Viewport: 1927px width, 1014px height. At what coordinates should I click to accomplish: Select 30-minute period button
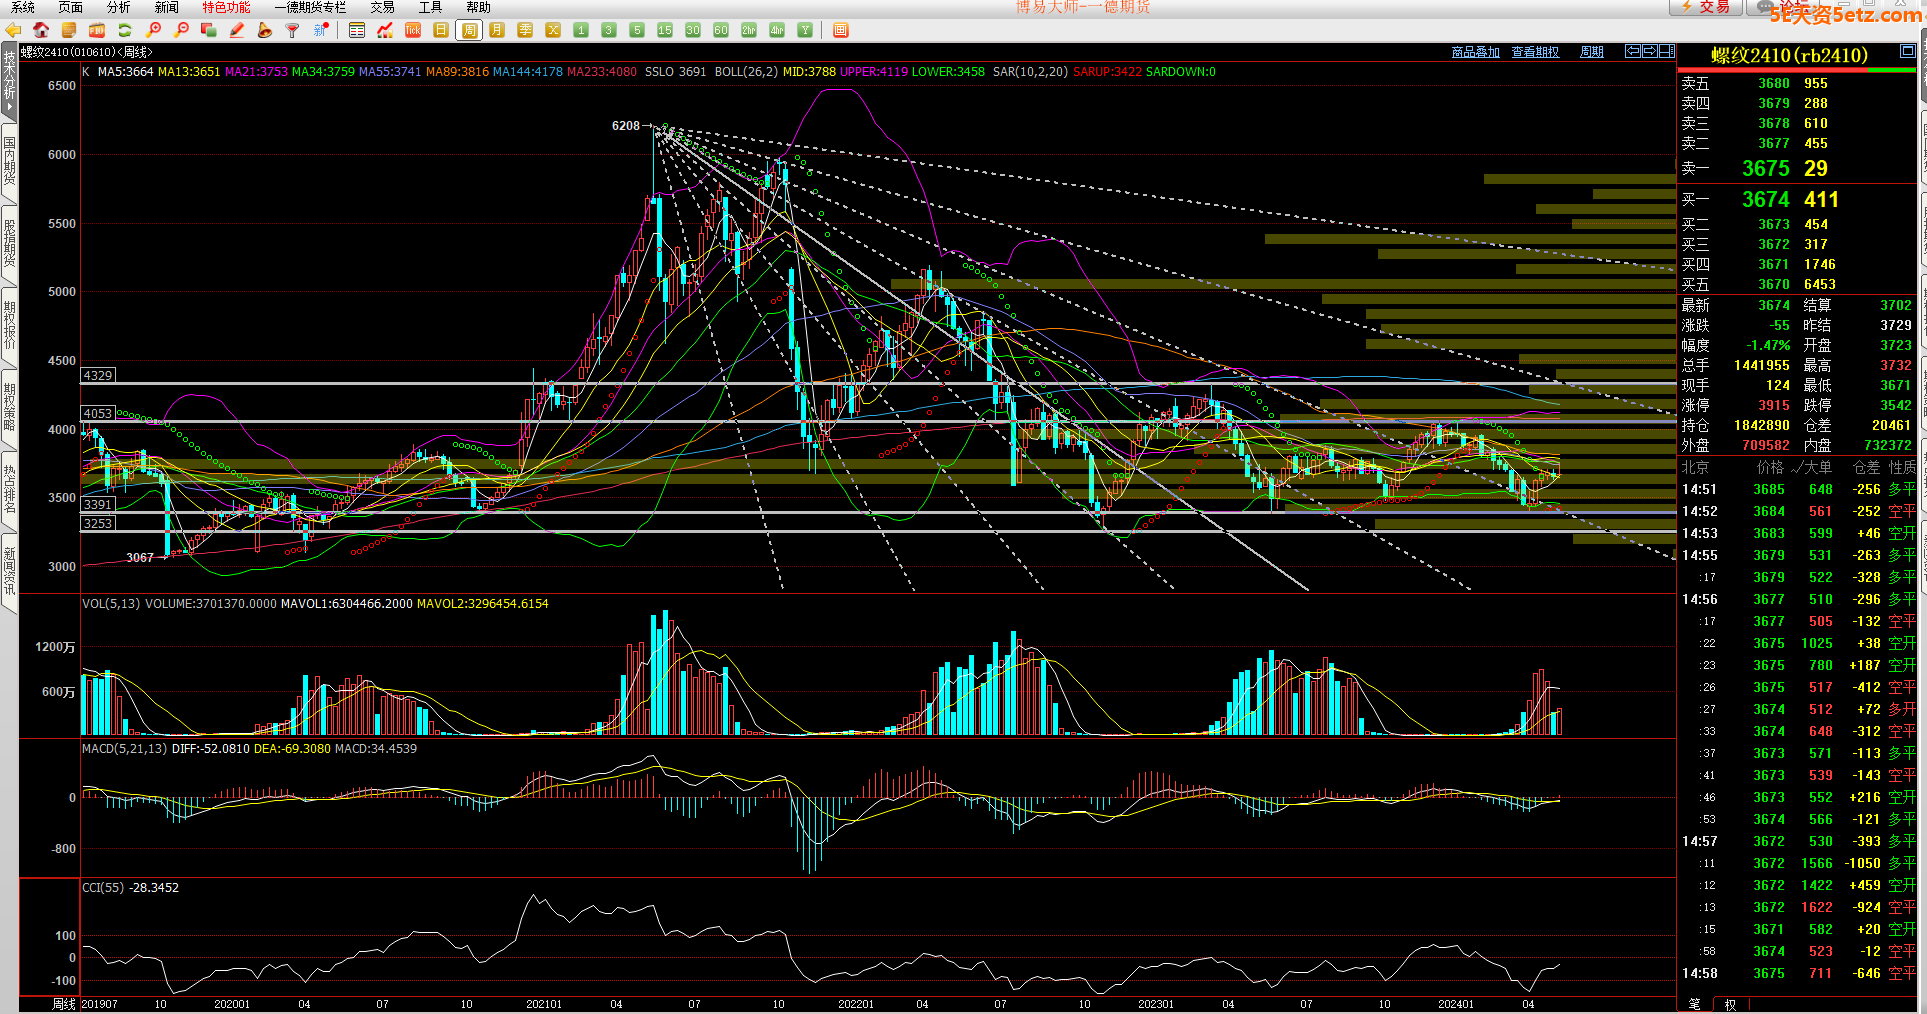693,30
